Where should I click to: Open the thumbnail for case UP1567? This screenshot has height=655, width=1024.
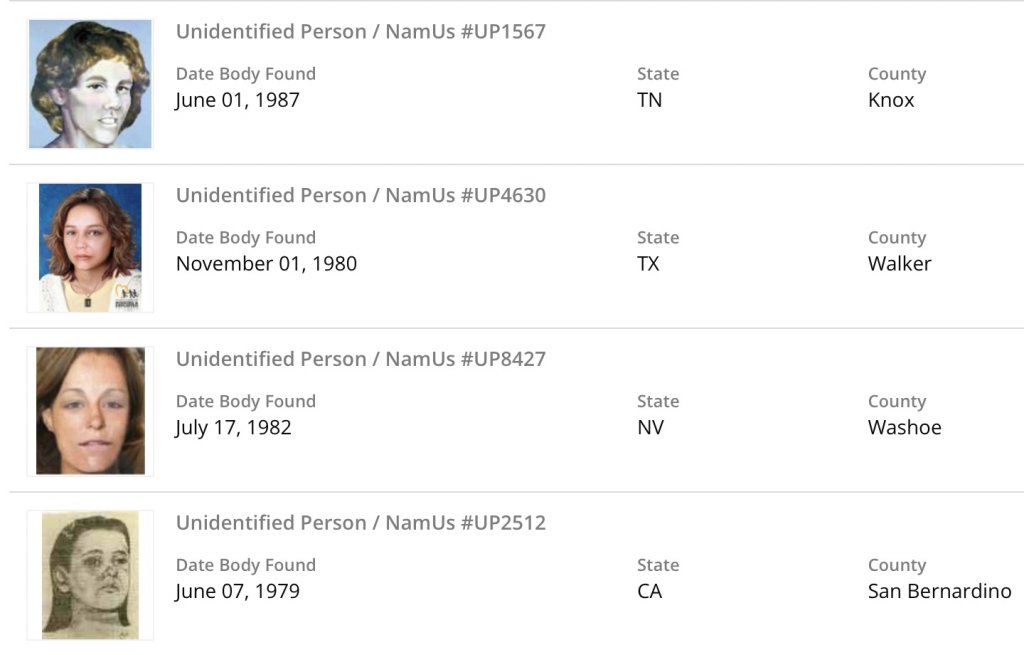(90, 84)
